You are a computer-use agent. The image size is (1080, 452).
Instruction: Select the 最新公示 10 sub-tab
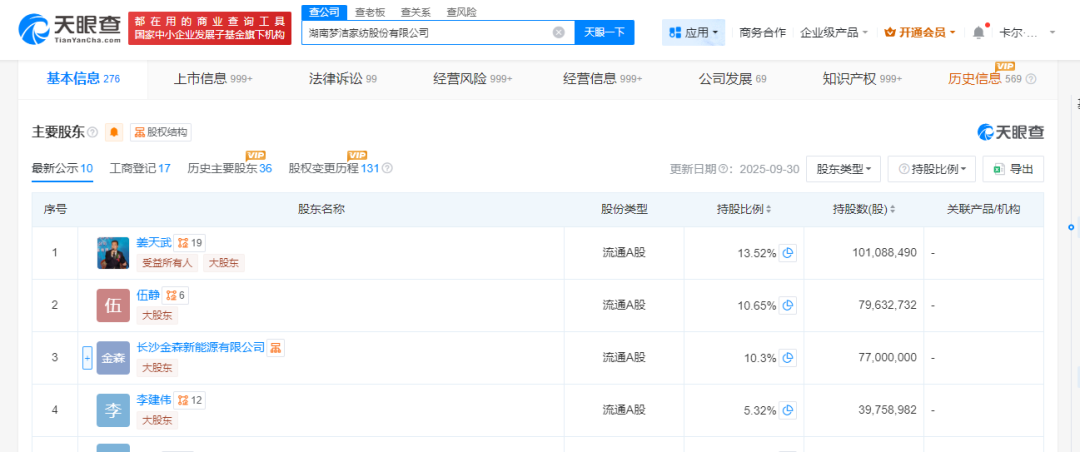62,168
